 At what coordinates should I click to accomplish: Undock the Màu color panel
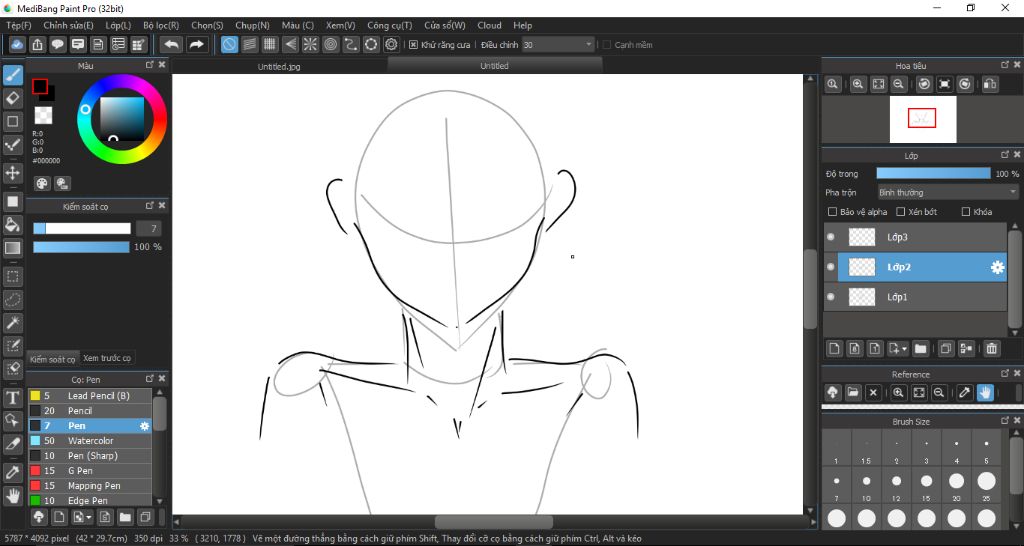point(150,65)
